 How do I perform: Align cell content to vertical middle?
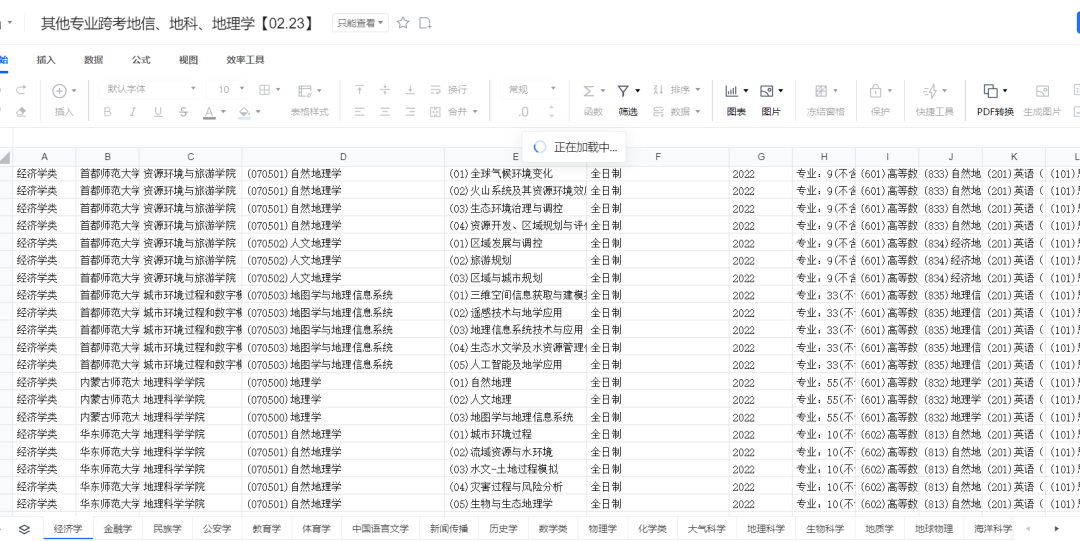pyautogui.click(x=385, y=90)
